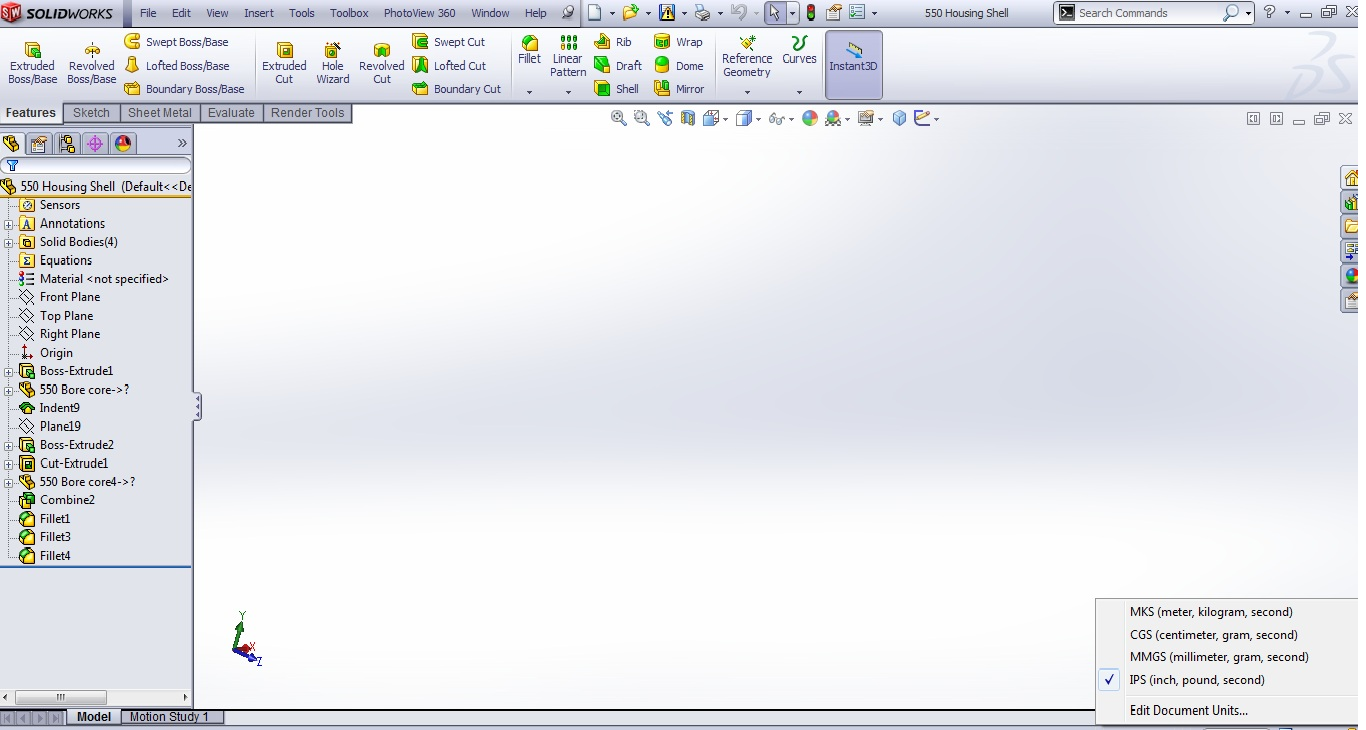This screenshot has height=730, width=1366.
Task: Select the Rib feature tool
Action: click(613, 42)
